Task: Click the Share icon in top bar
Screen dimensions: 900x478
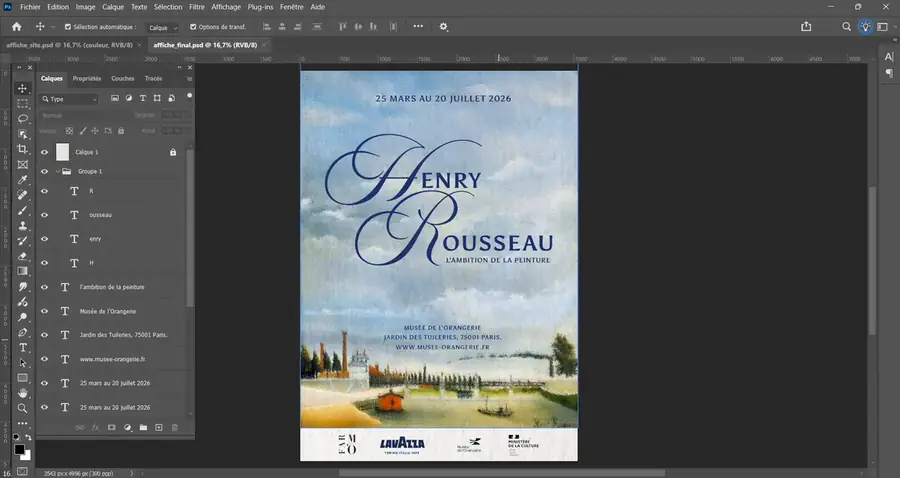Action: tap(806, 26)
